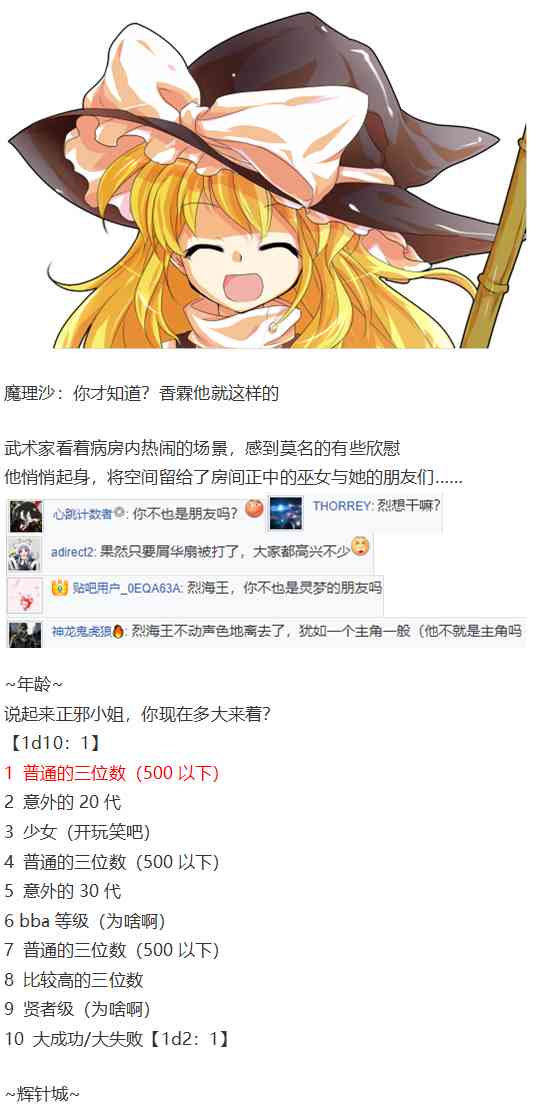Screen dimensions: 558x1111
Task: Click the badge icon beside 心跳计数者
Action: (x=120, y=513)
